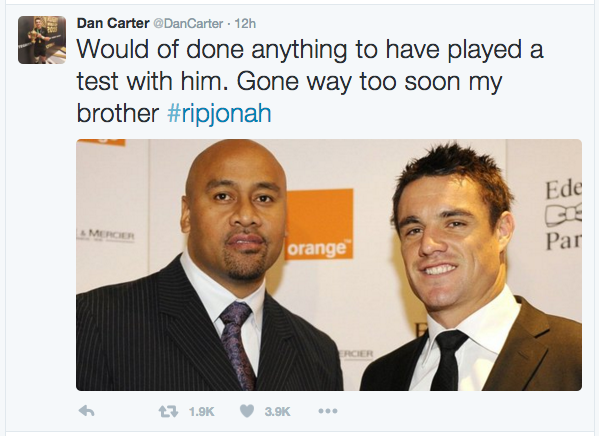
Task: Click the 1.9K retweet count
Action: point(201,412)
